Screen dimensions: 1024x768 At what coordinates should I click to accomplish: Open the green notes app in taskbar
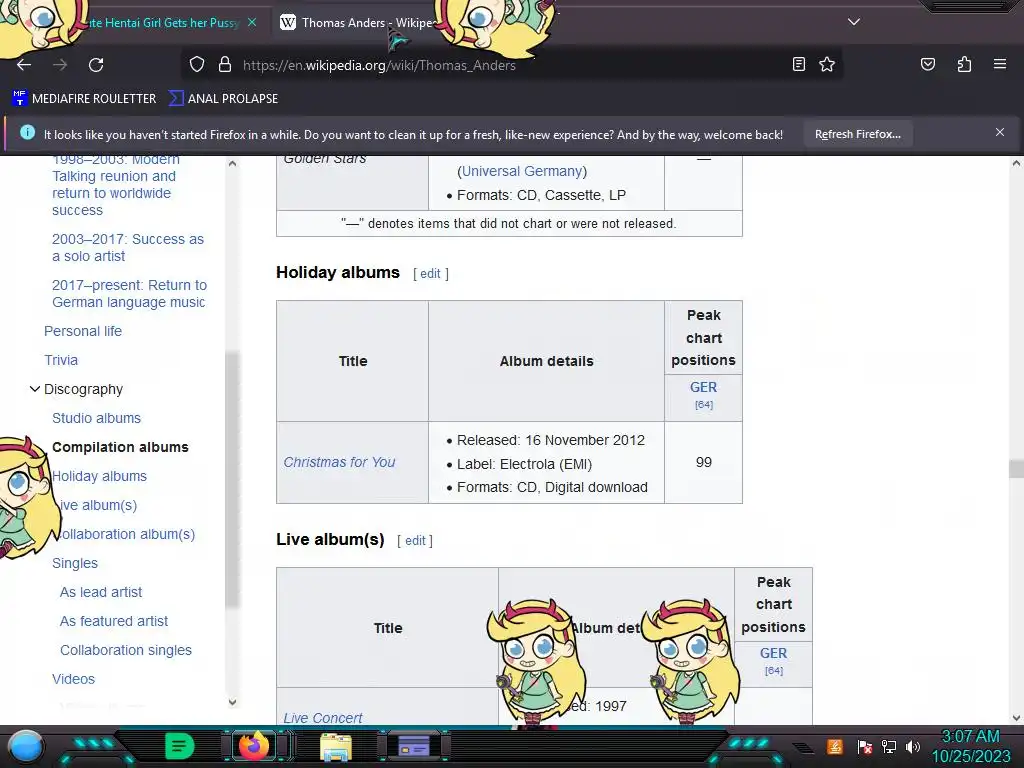[179, 746]
